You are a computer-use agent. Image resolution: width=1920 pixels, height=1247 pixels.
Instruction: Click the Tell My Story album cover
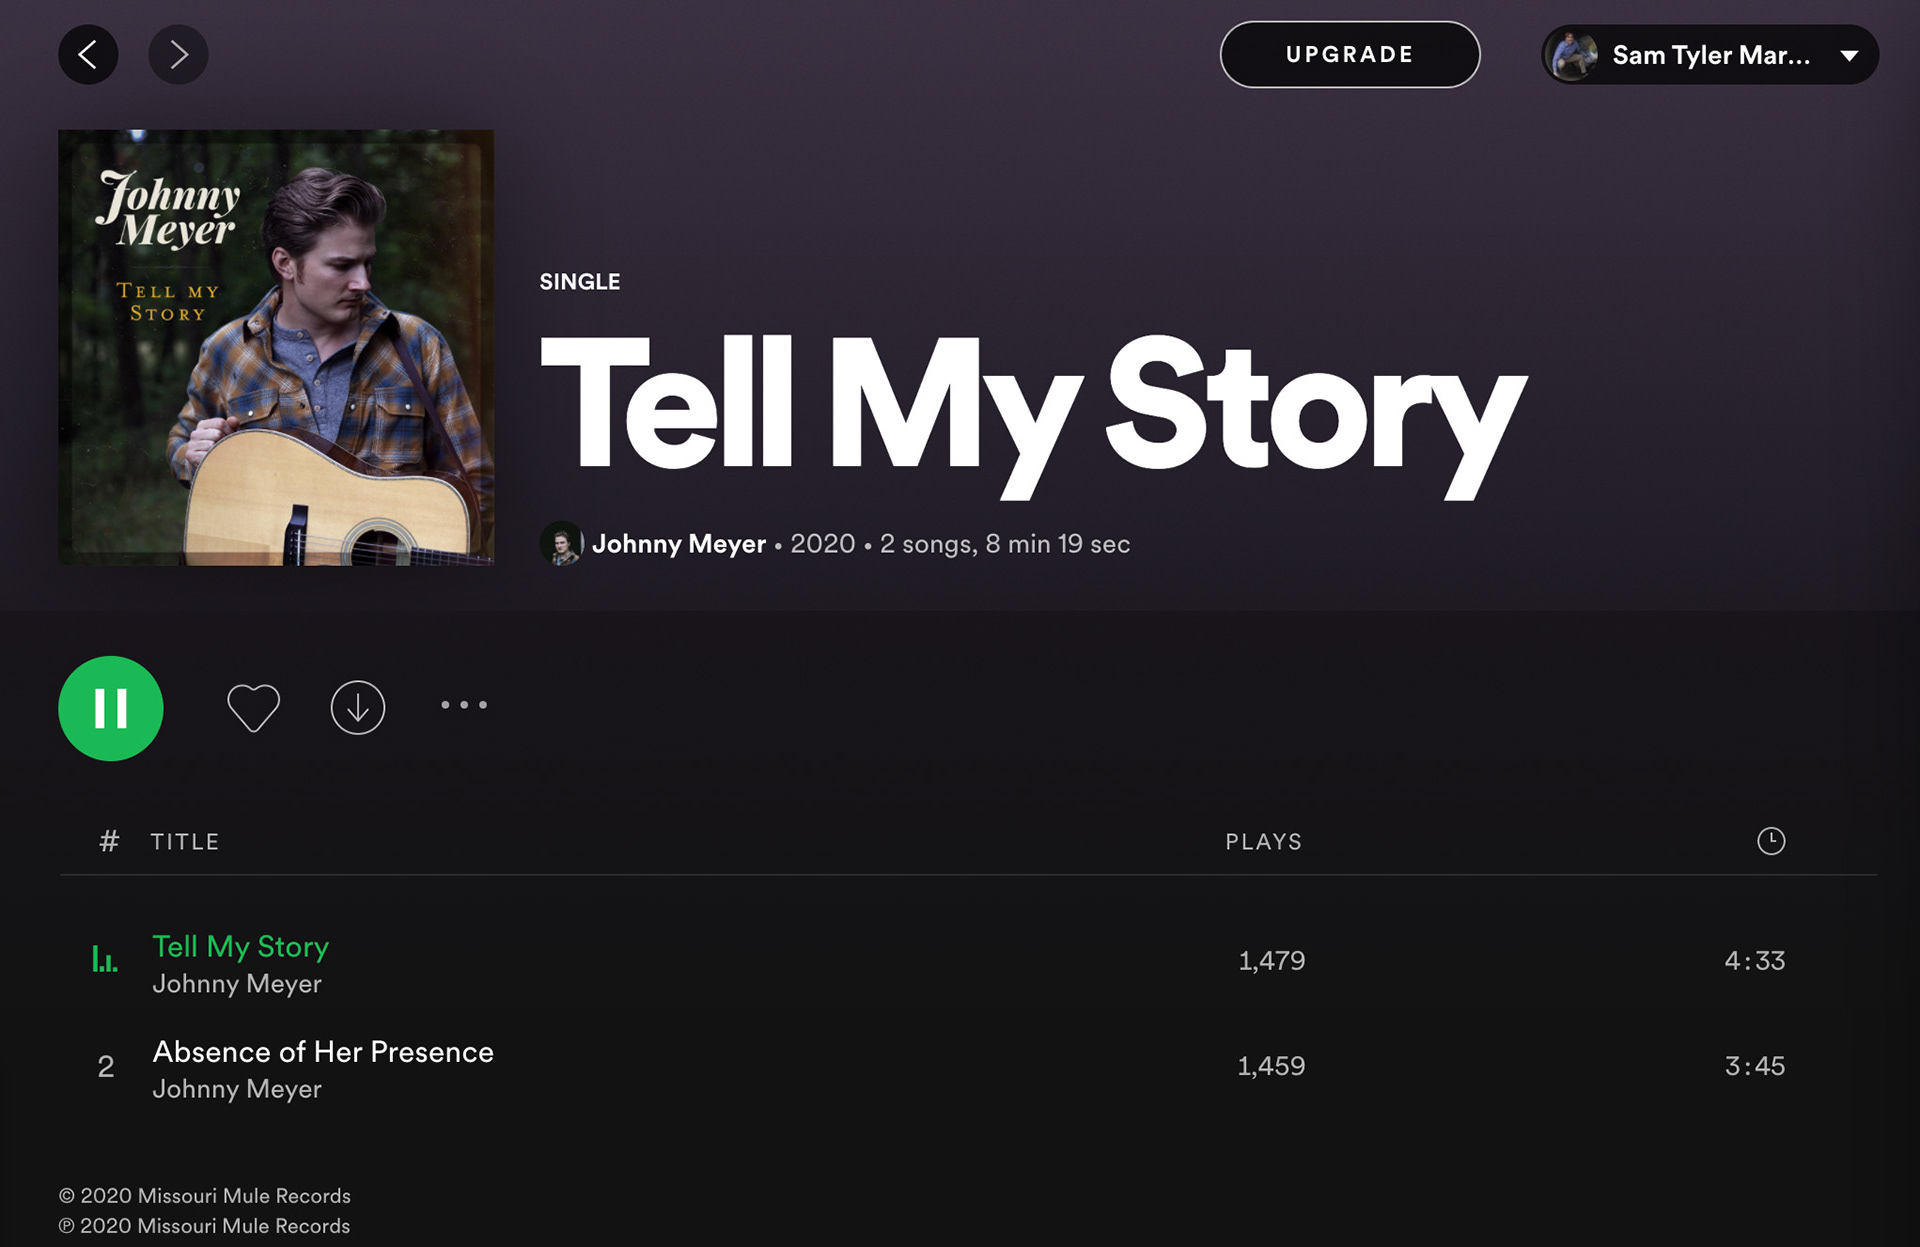[276, 347]
